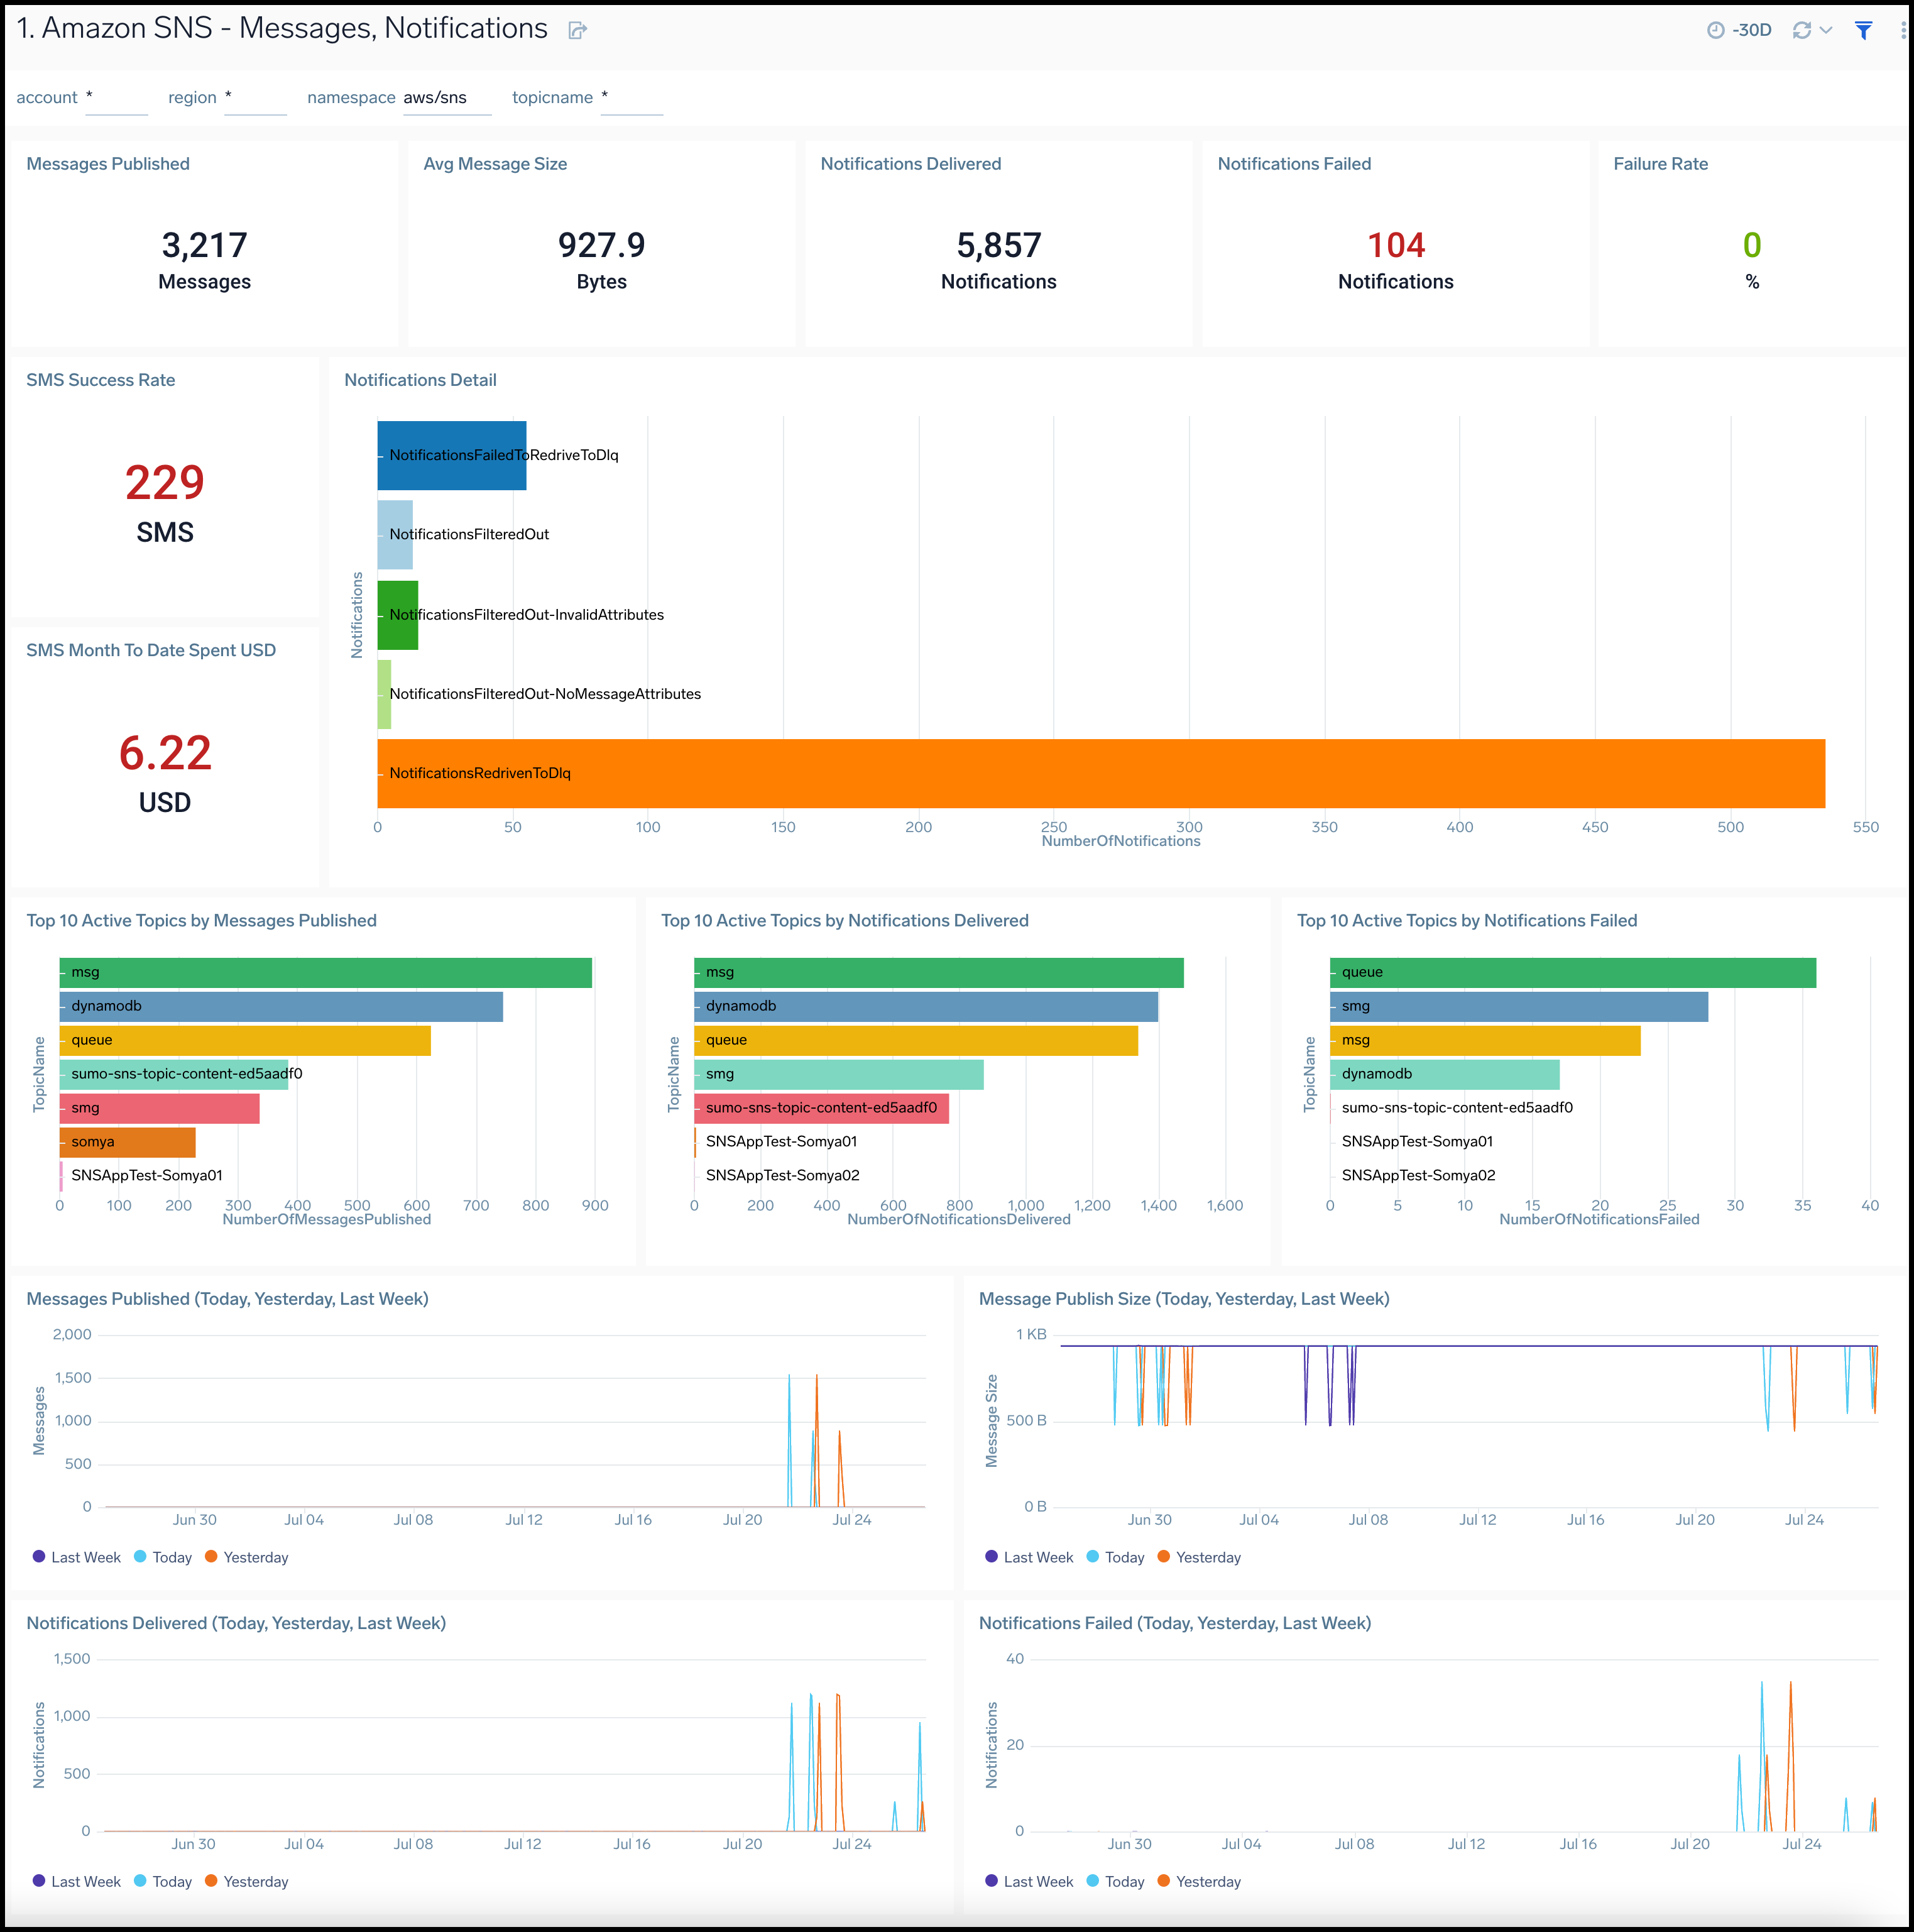Open the account filter field
This screenshot has height=1932, width=1914.
tap(117, 97)
